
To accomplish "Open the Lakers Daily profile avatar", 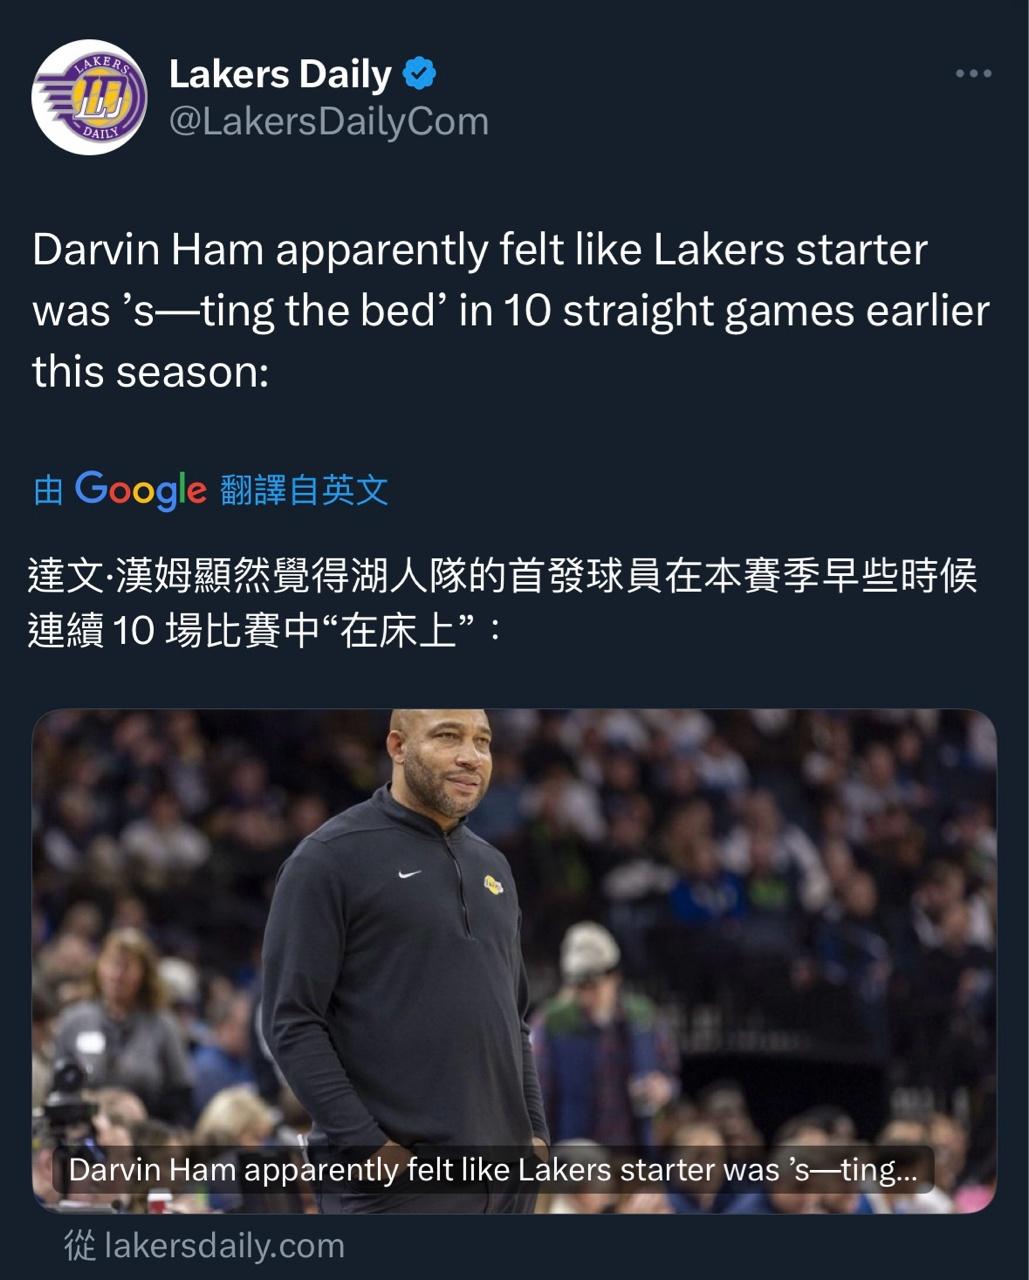I will tap(90, 97).
